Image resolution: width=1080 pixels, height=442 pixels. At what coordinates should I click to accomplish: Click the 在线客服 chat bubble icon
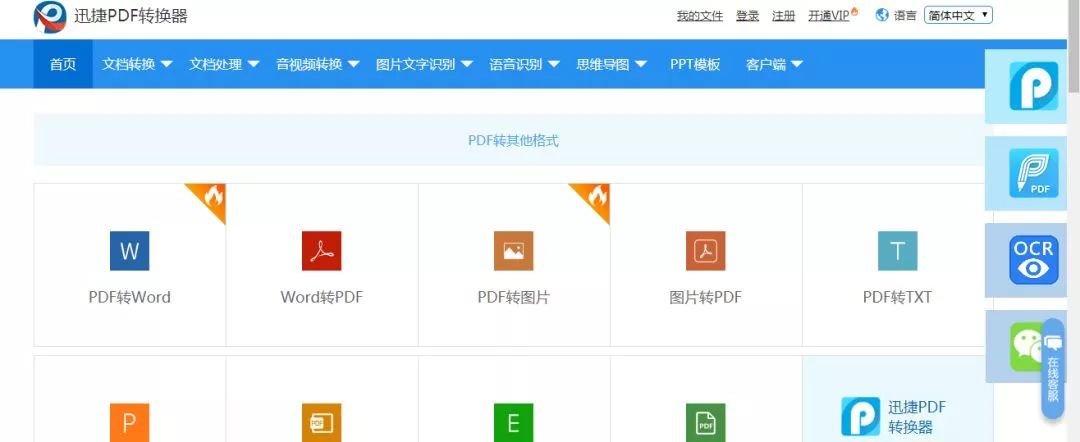(1053, 343)
